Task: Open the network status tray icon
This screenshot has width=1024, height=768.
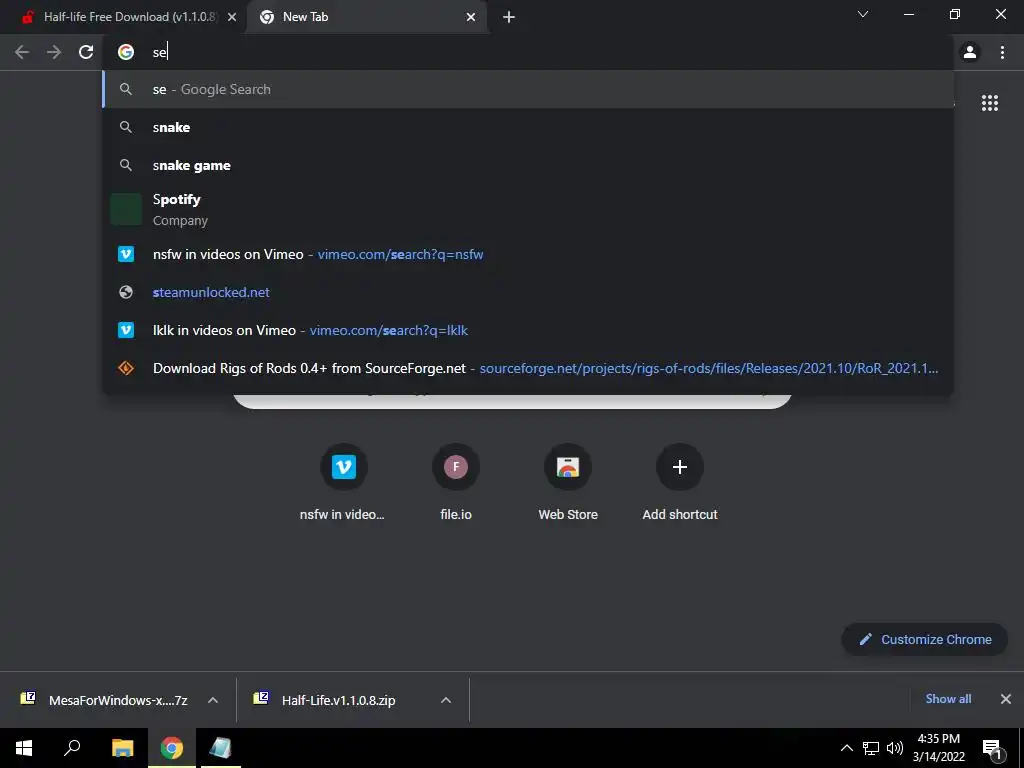Action: point(871,748)
